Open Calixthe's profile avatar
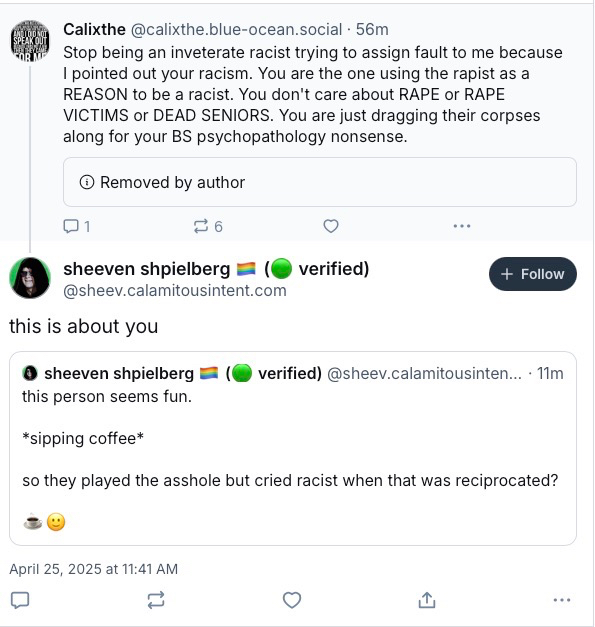This screenshot has width=595, height=627. 30,41
